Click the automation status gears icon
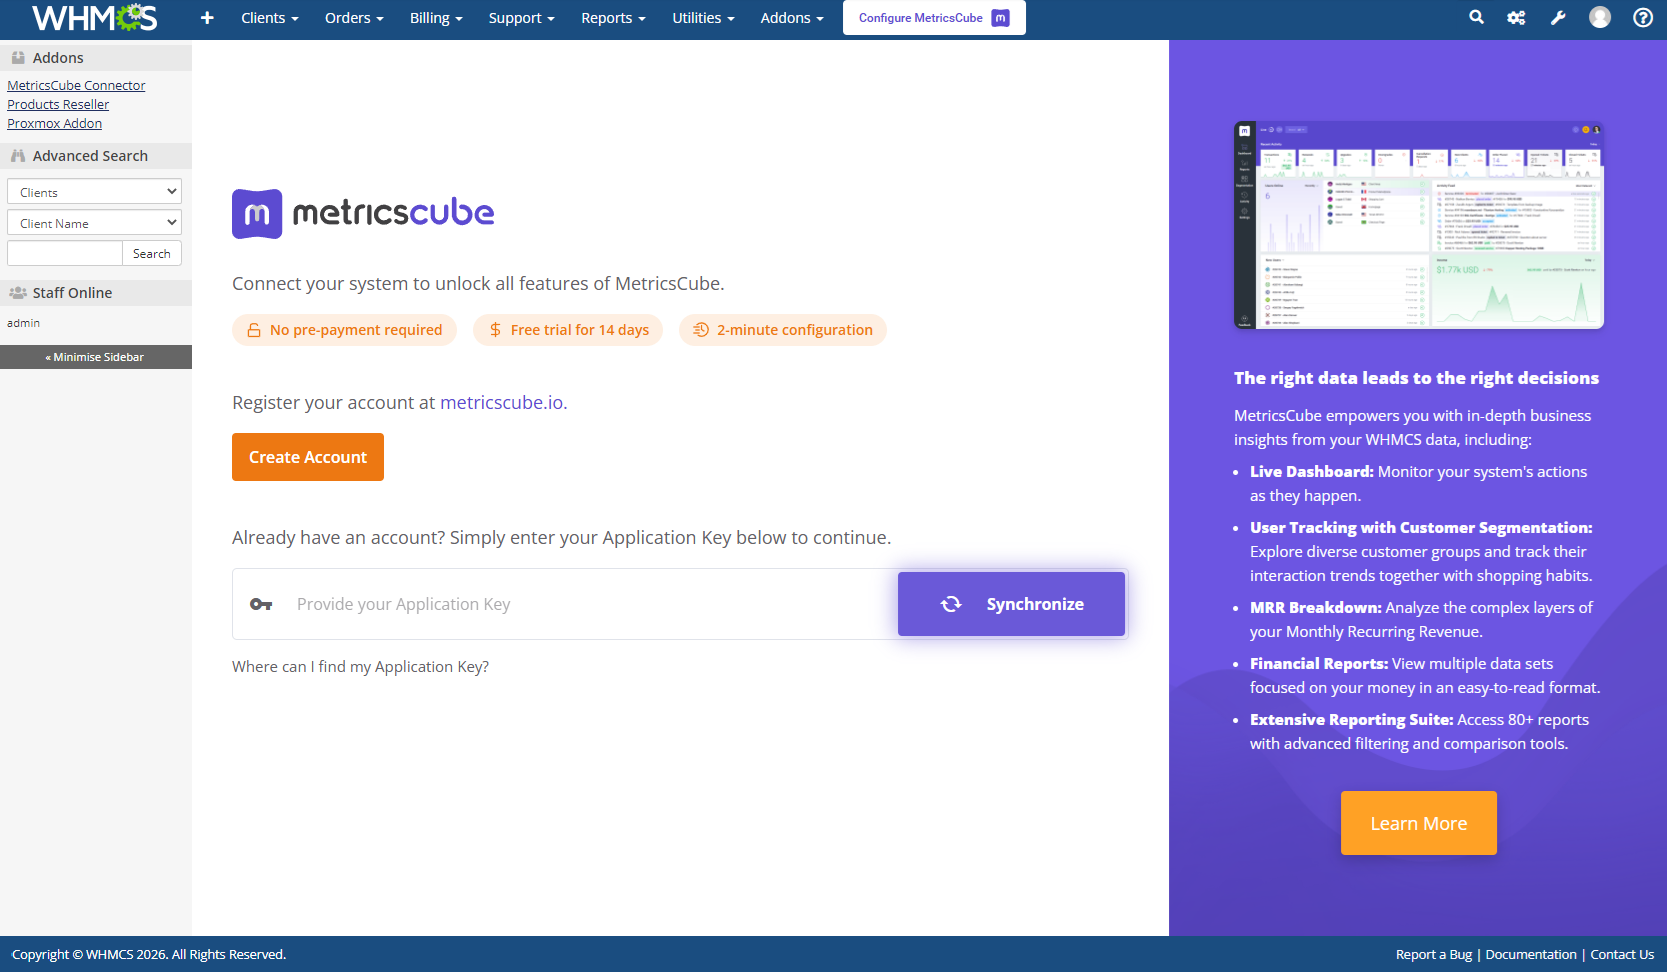Viewport: 1667px width, 972px height. click(x=1516, y=17)
